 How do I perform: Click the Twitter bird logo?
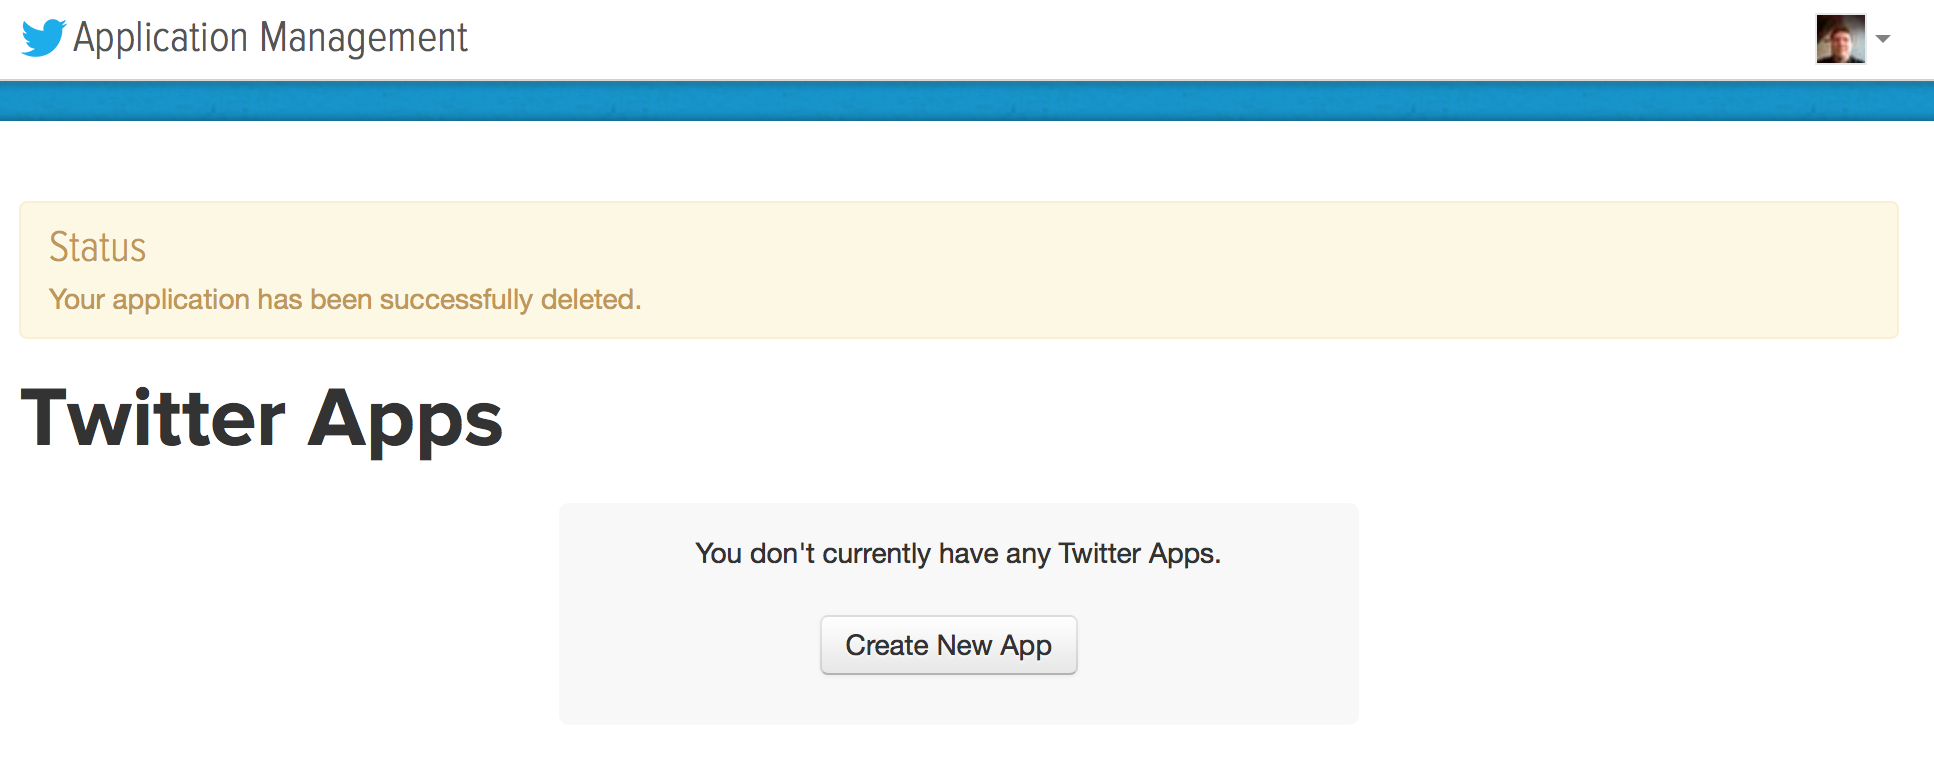click(x=43, y=38)
